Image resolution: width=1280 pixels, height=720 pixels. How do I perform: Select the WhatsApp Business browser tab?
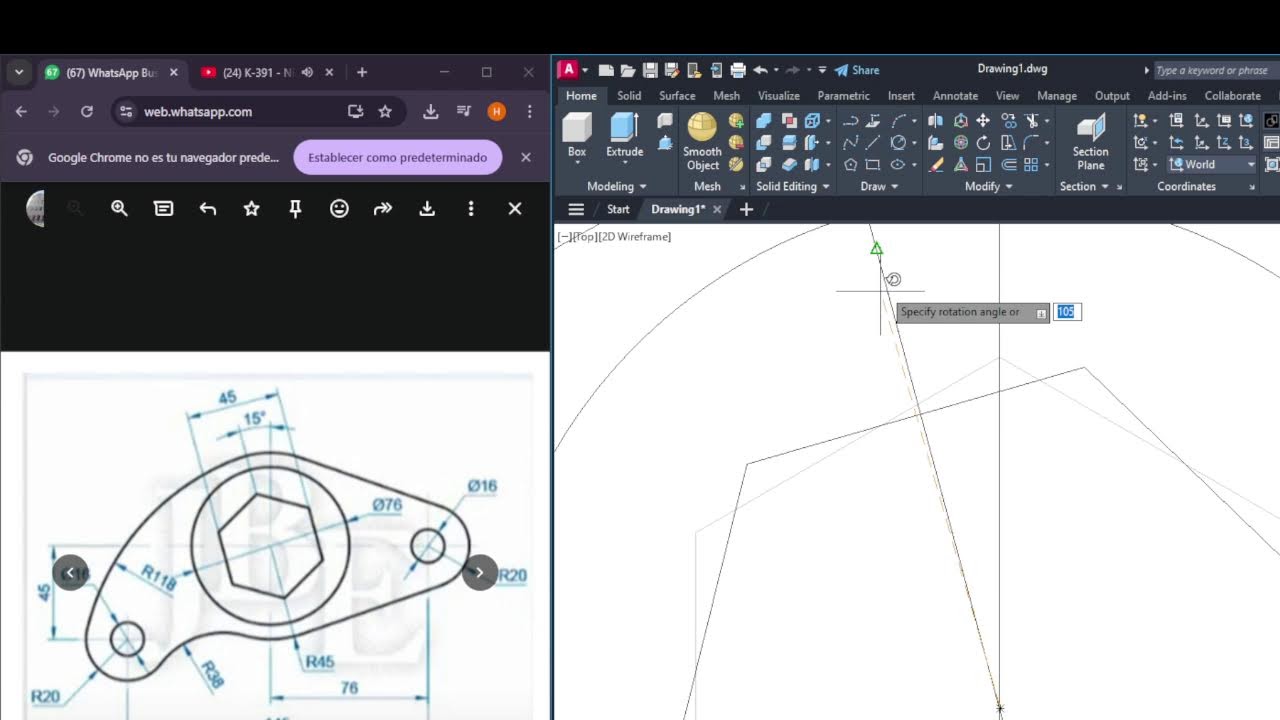[111, 72]
